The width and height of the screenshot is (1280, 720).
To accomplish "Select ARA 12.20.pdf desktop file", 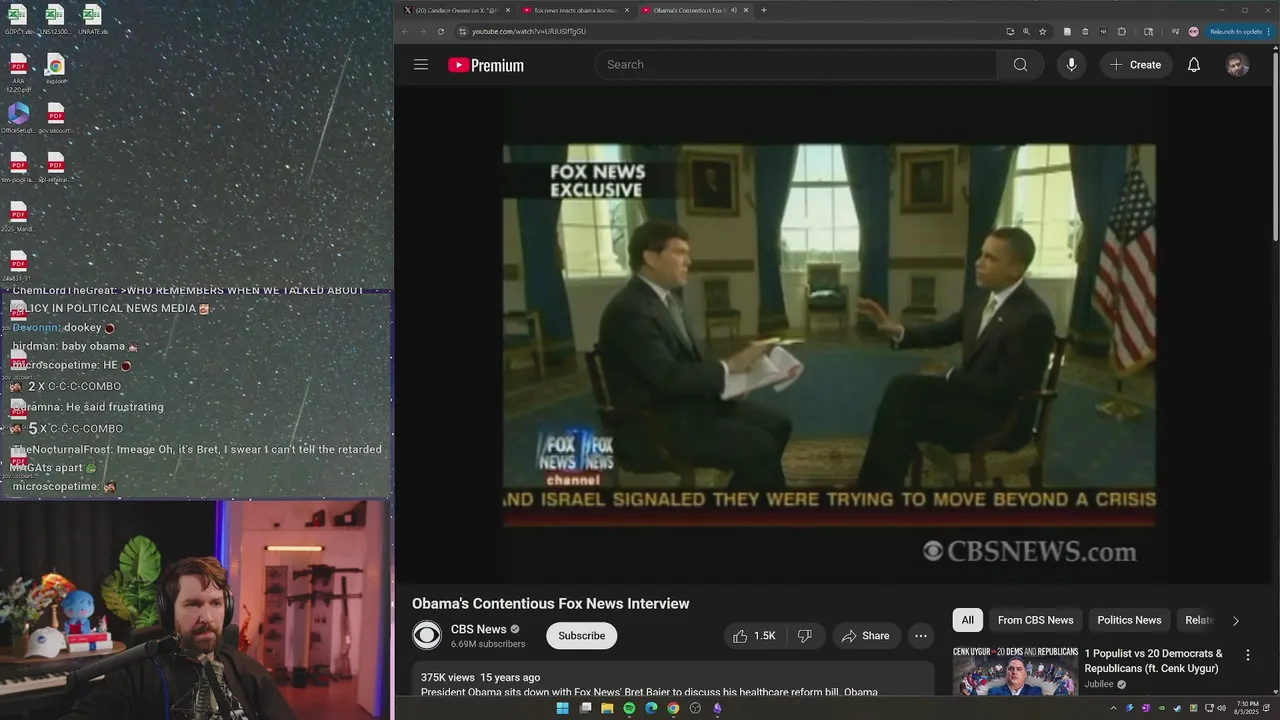I will click(x=18, y=73).
